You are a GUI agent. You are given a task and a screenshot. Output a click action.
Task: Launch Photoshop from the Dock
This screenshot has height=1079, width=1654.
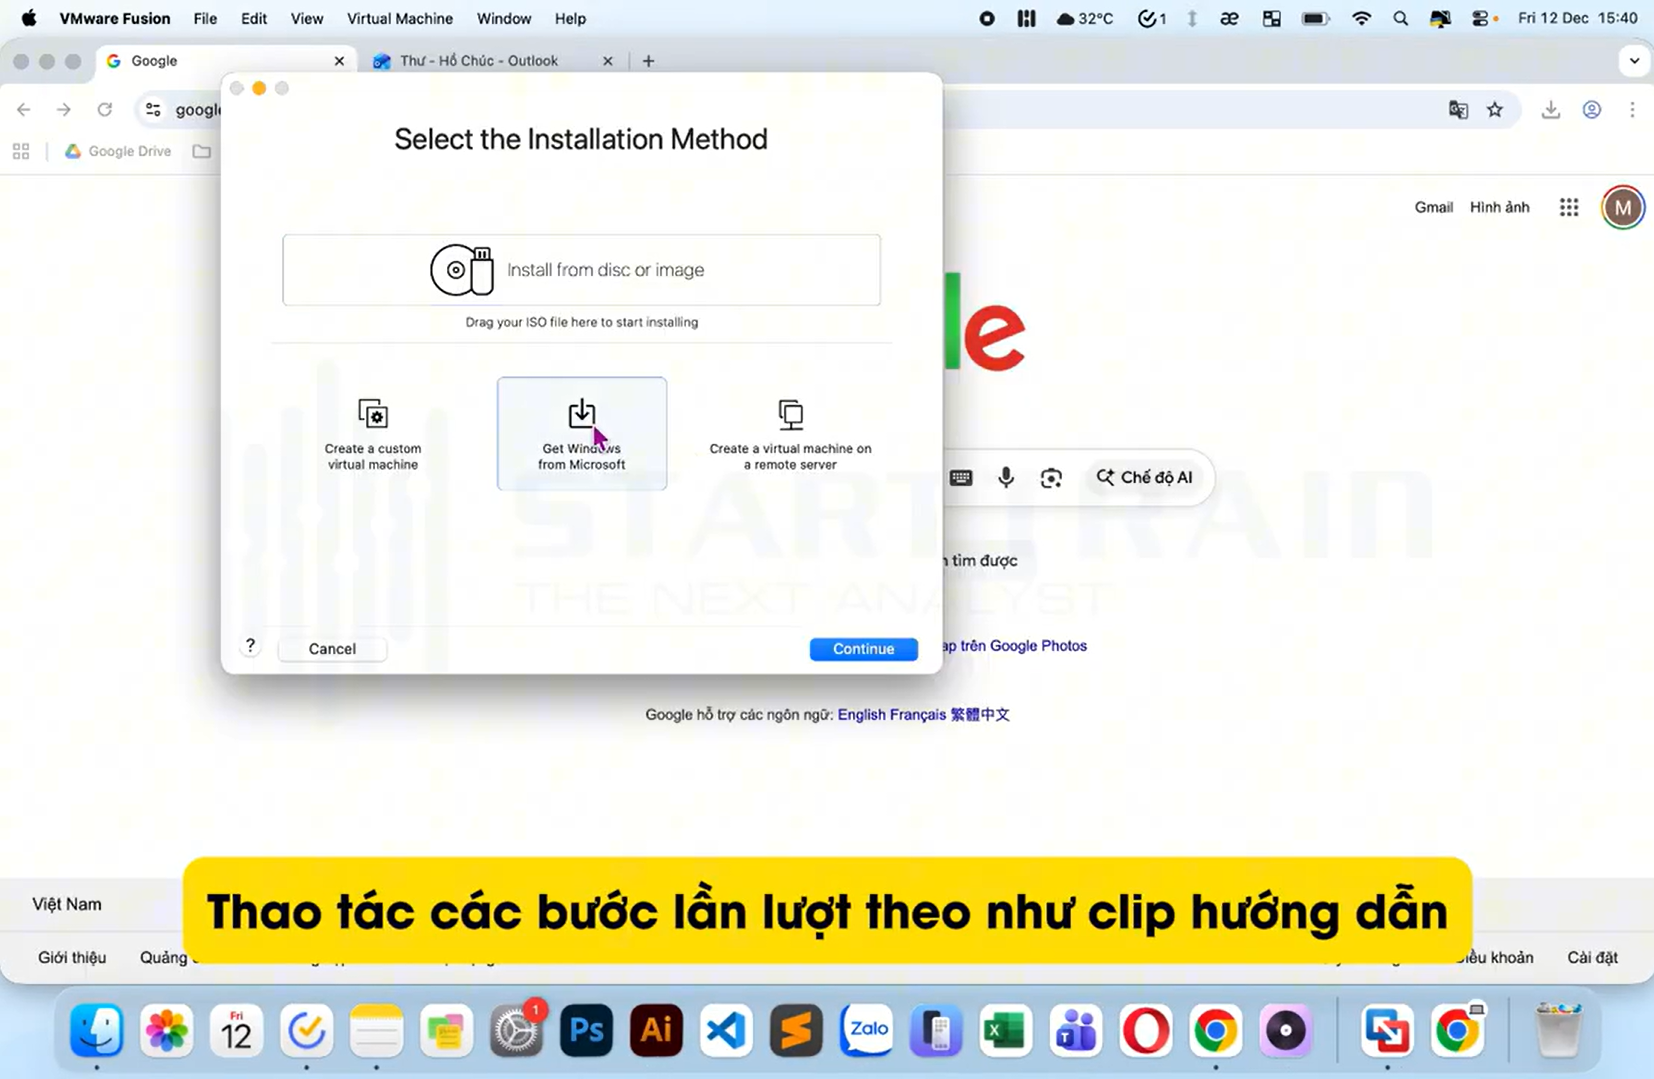point(585,1030)
